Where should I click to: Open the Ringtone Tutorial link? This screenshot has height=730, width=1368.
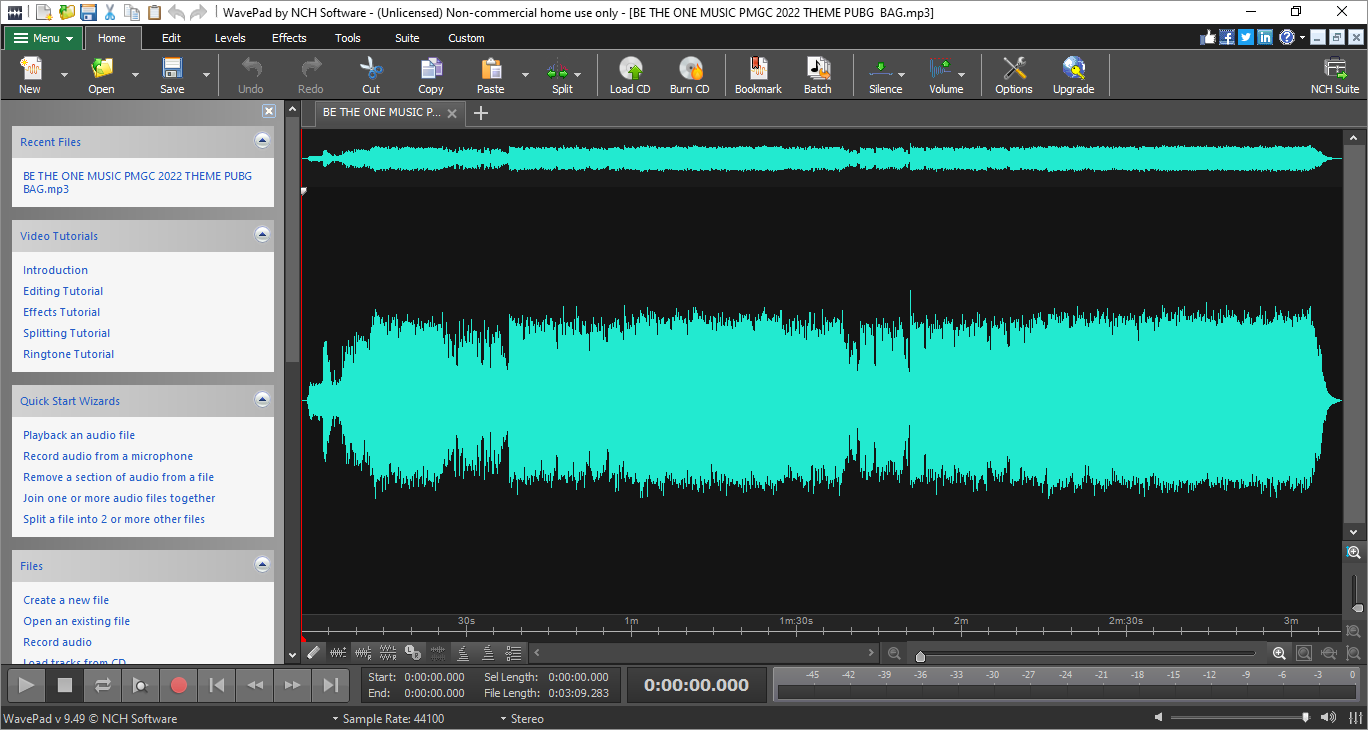click(x=69, y=354)
